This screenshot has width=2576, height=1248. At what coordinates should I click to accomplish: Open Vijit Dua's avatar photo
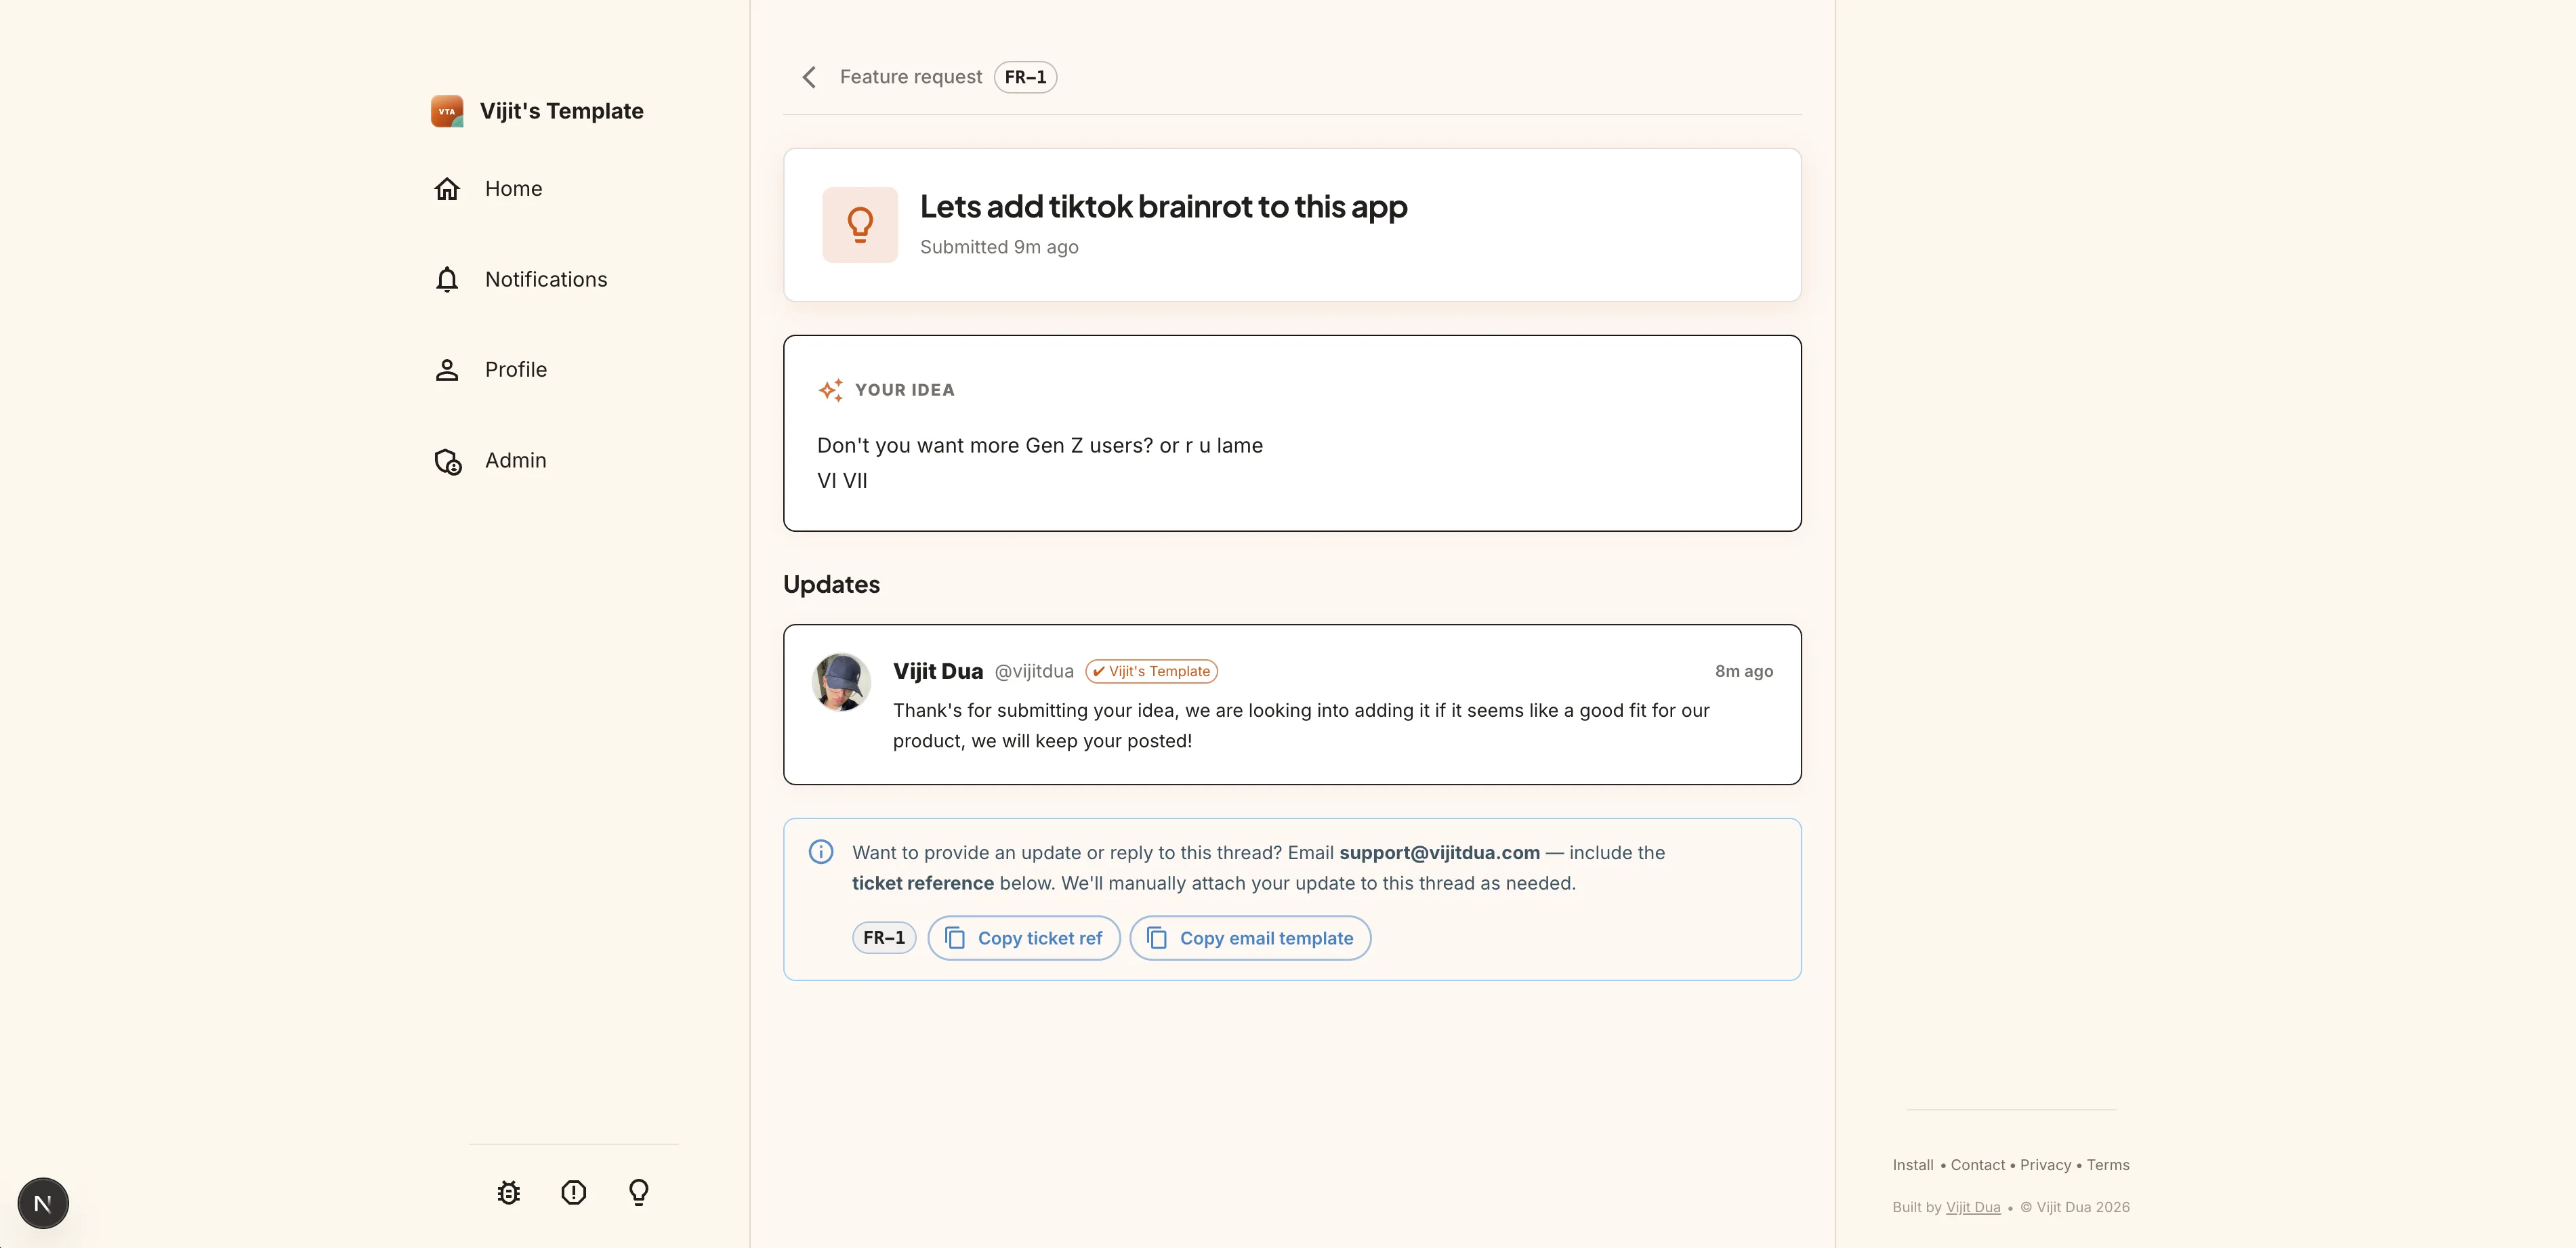(841, 682)
